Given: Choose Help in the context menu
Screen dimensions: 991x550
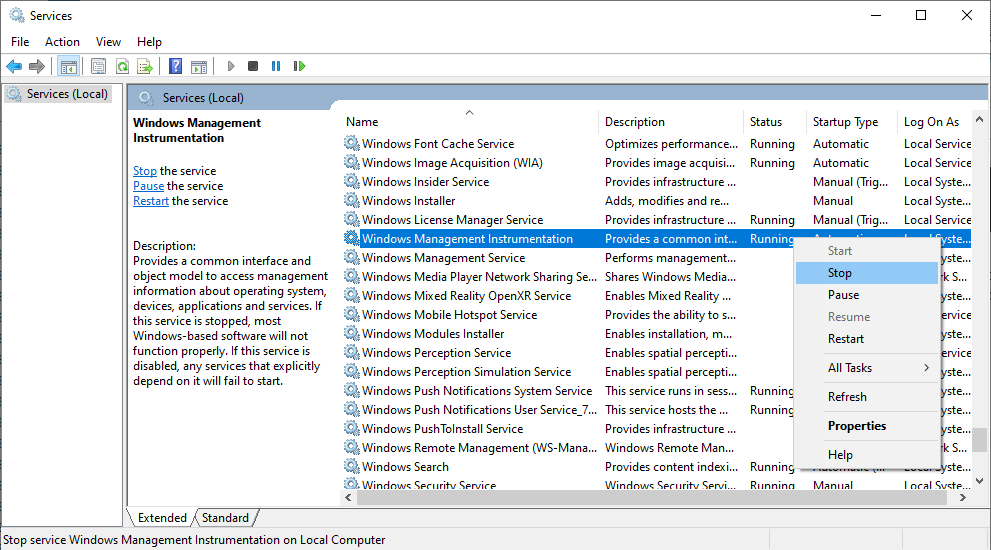Looking at the screenshot, I should click(866, 455).
